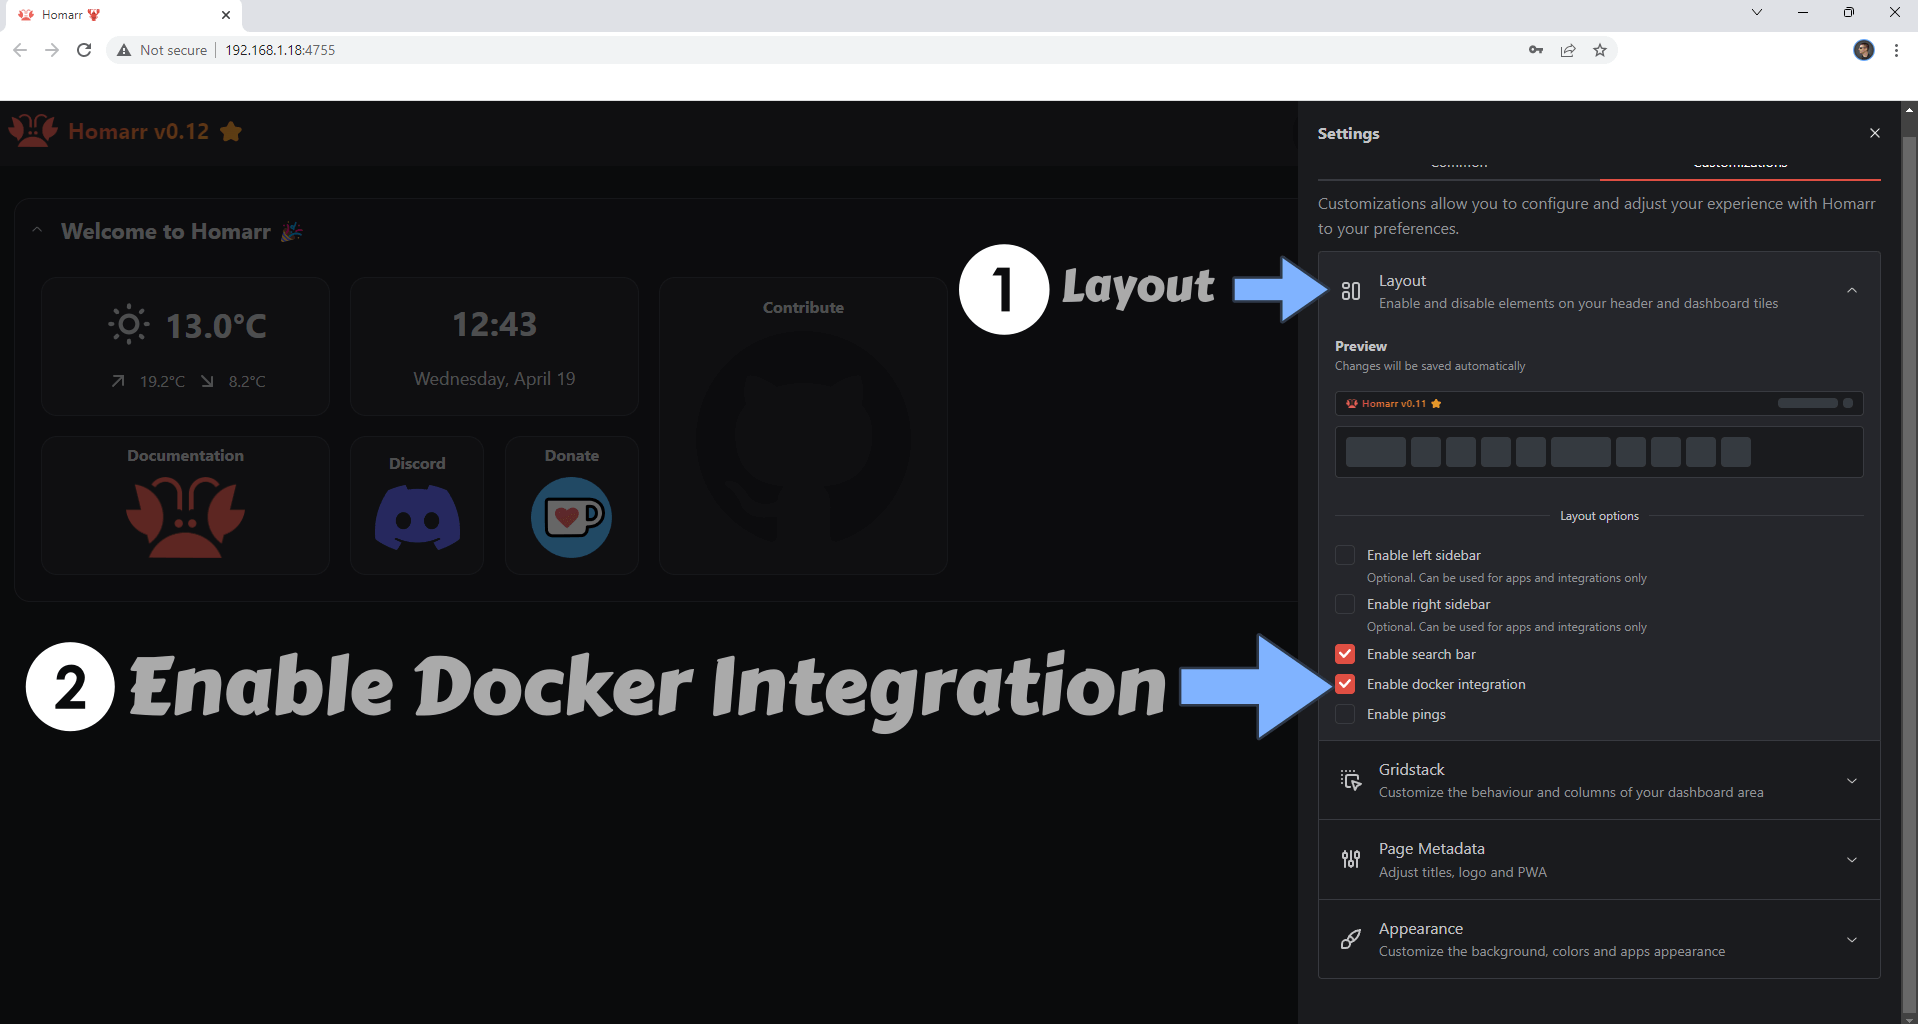Viewport: 1918px width, 1024px height.
Task: Click the browser share page icon
Action: pos(1568,50)
